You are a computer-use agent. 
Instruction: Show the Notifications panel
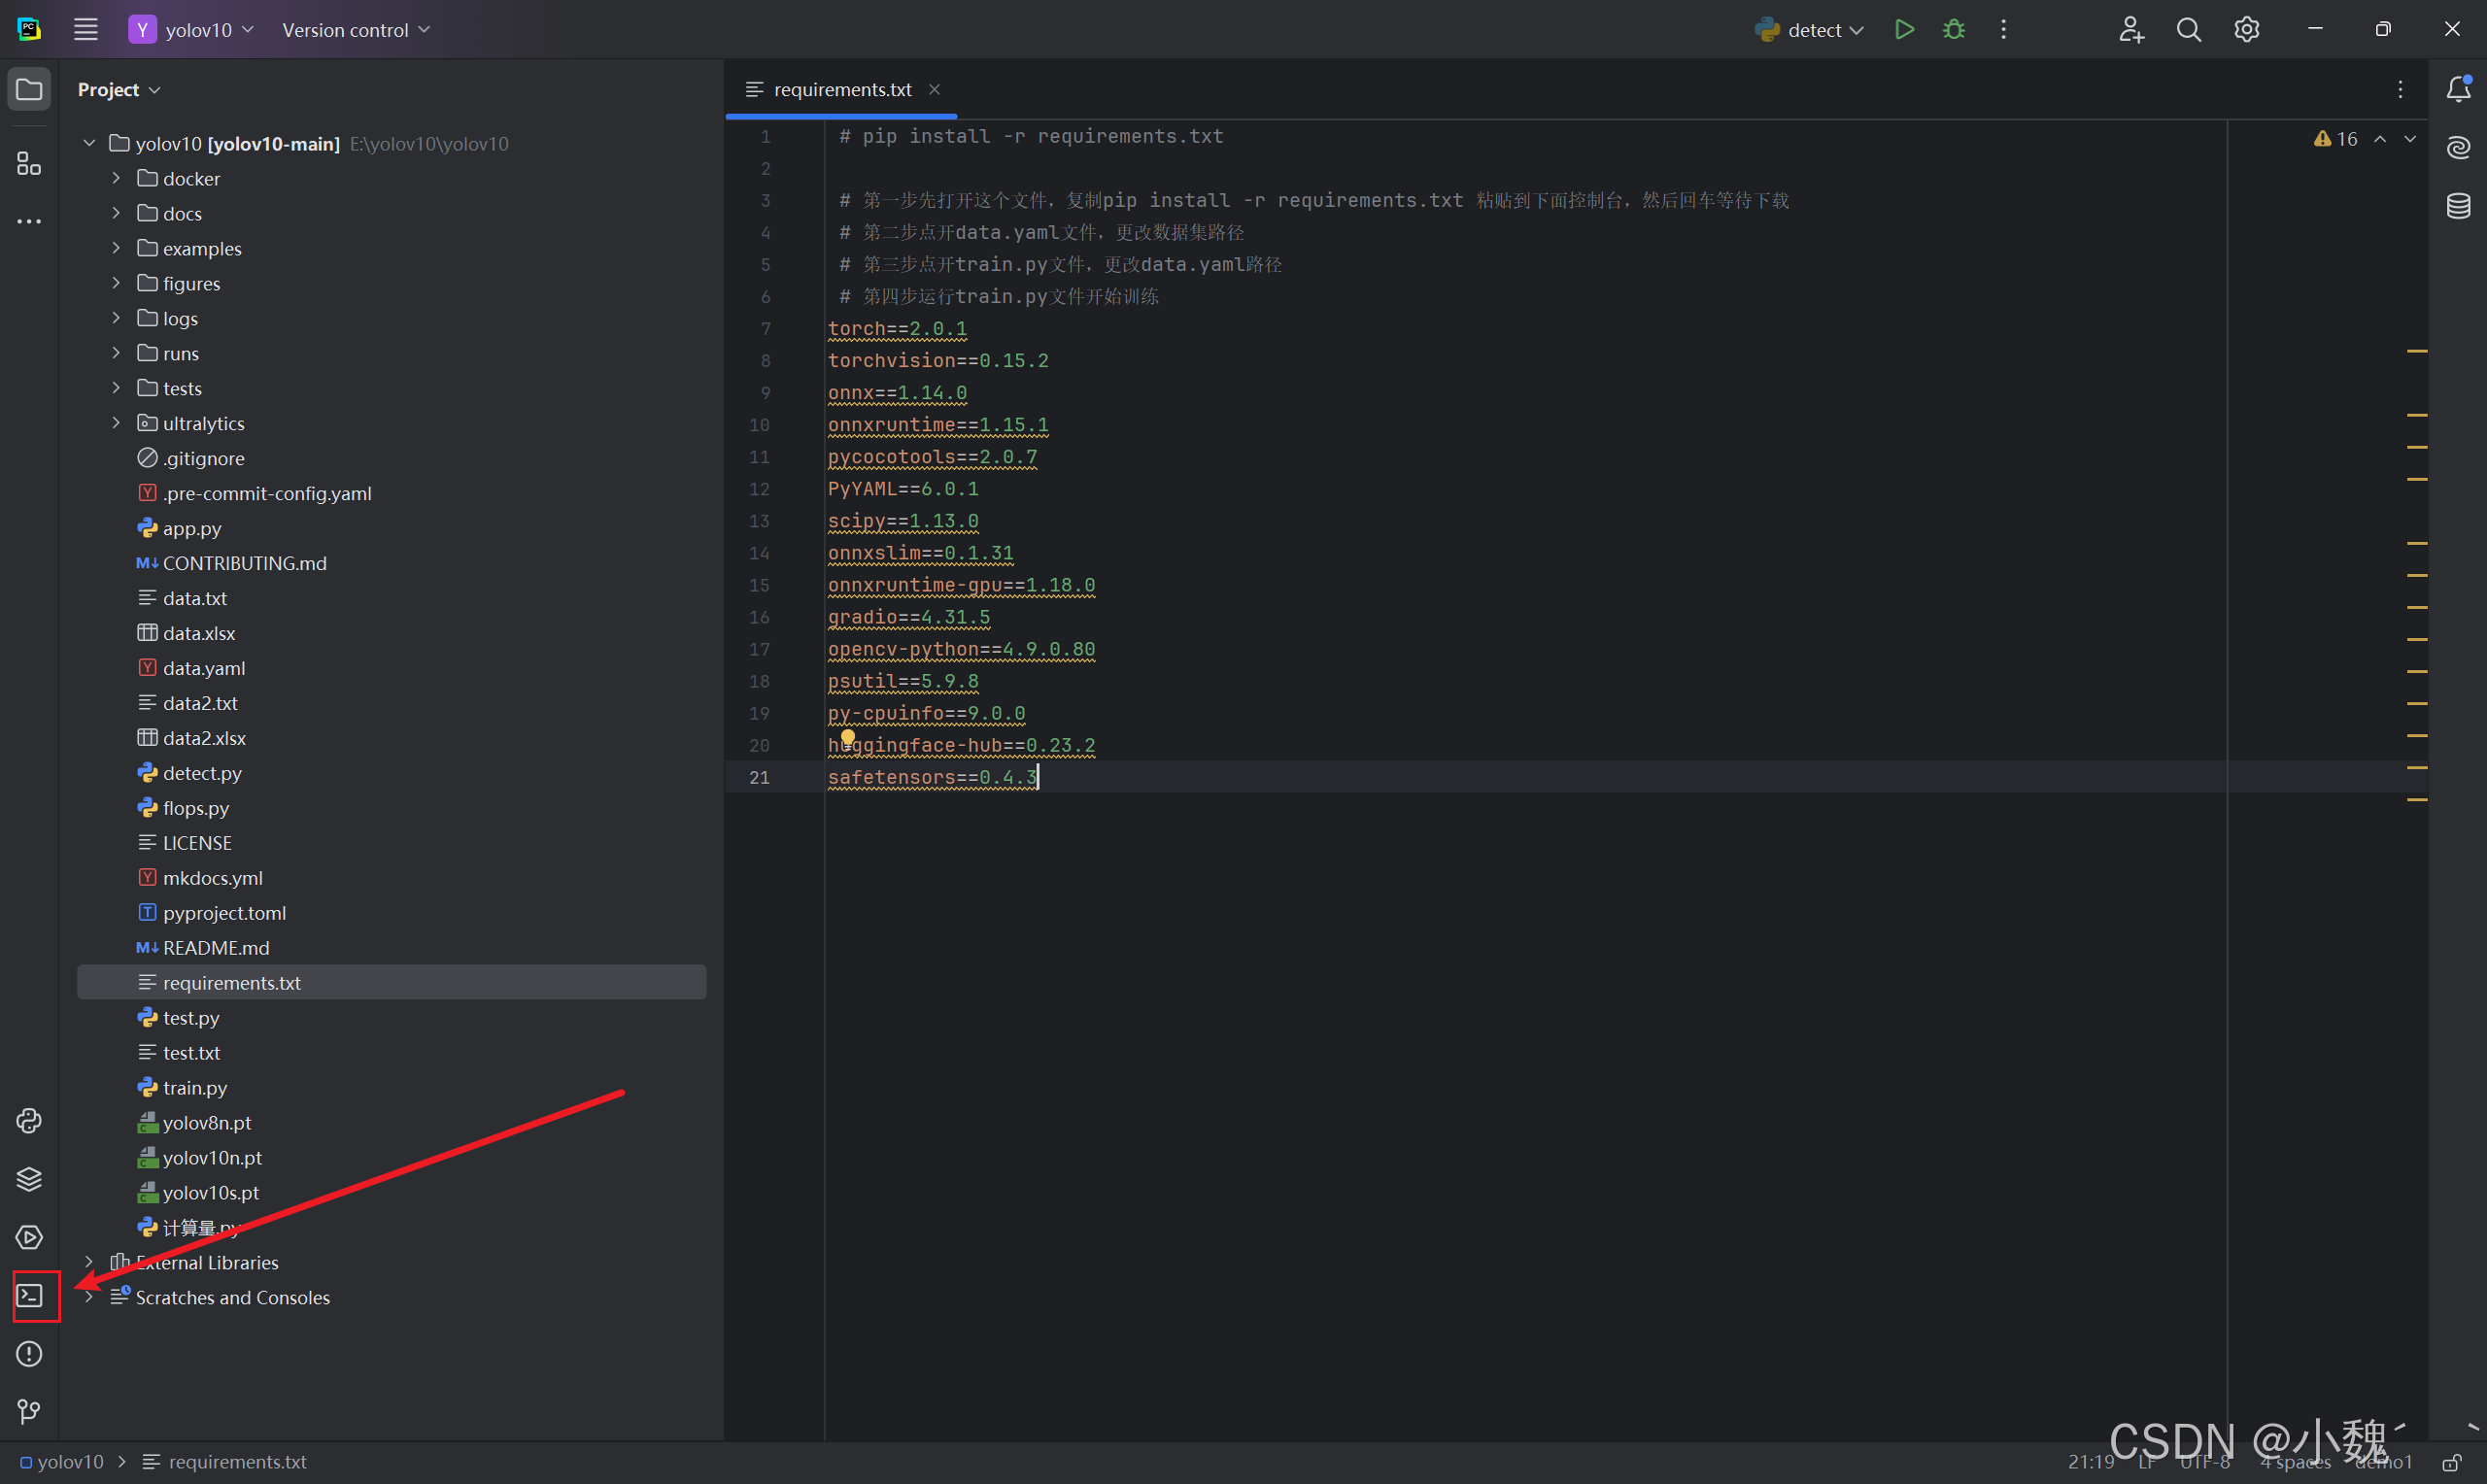(x=2459, y=90)
